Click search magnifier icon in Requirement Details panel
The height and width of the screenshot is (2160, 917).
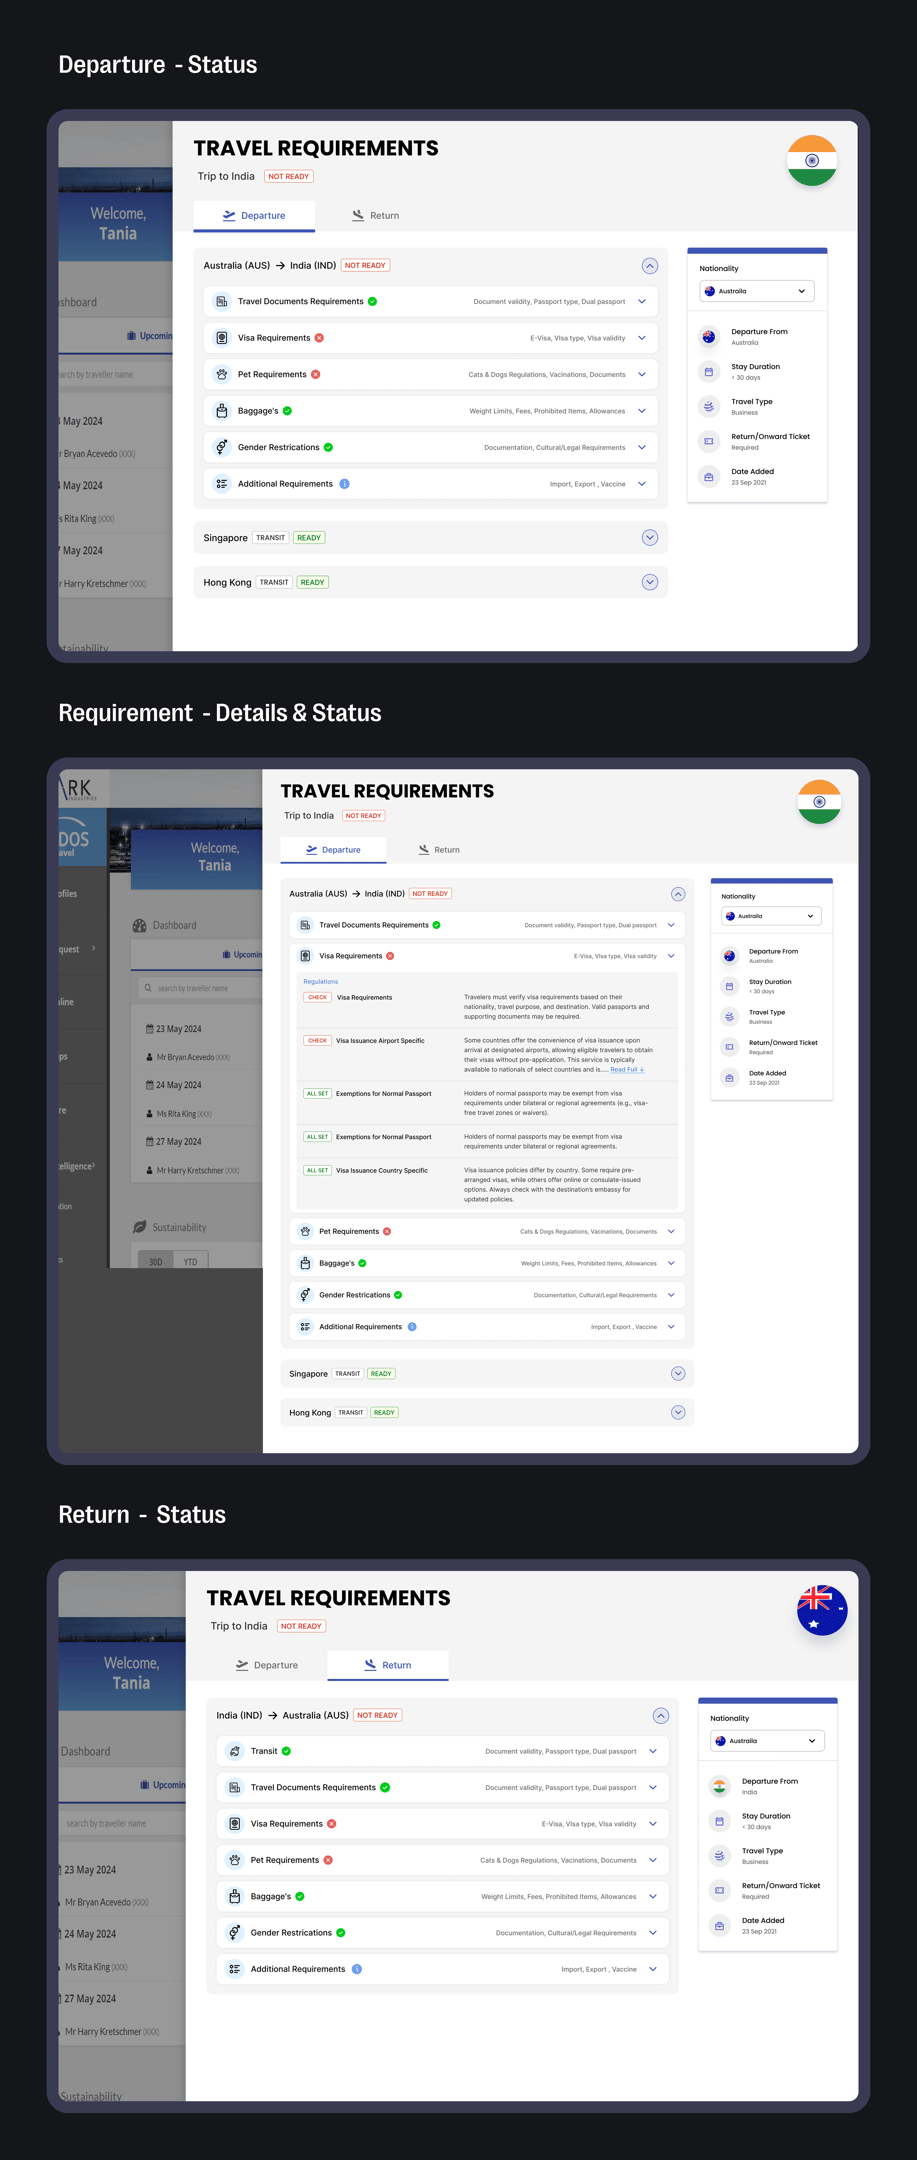148,988
